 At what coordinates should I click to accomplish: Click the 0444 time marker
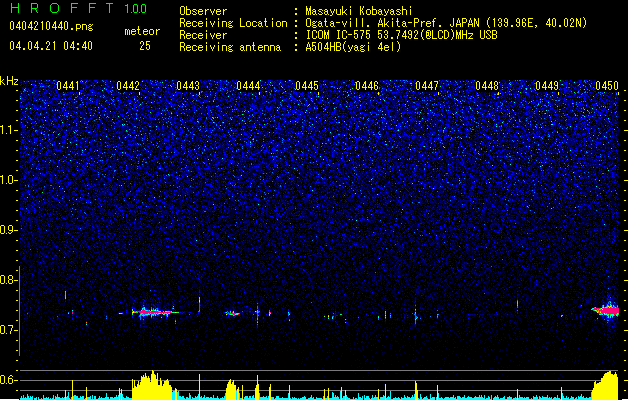248,86
